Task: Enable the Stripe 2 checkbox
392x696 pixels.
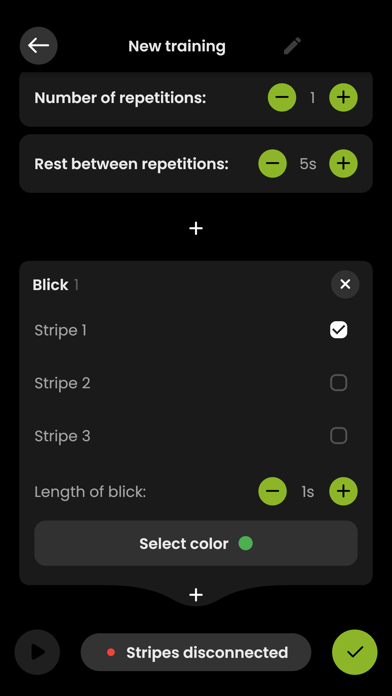Action: tap(339, 383)
